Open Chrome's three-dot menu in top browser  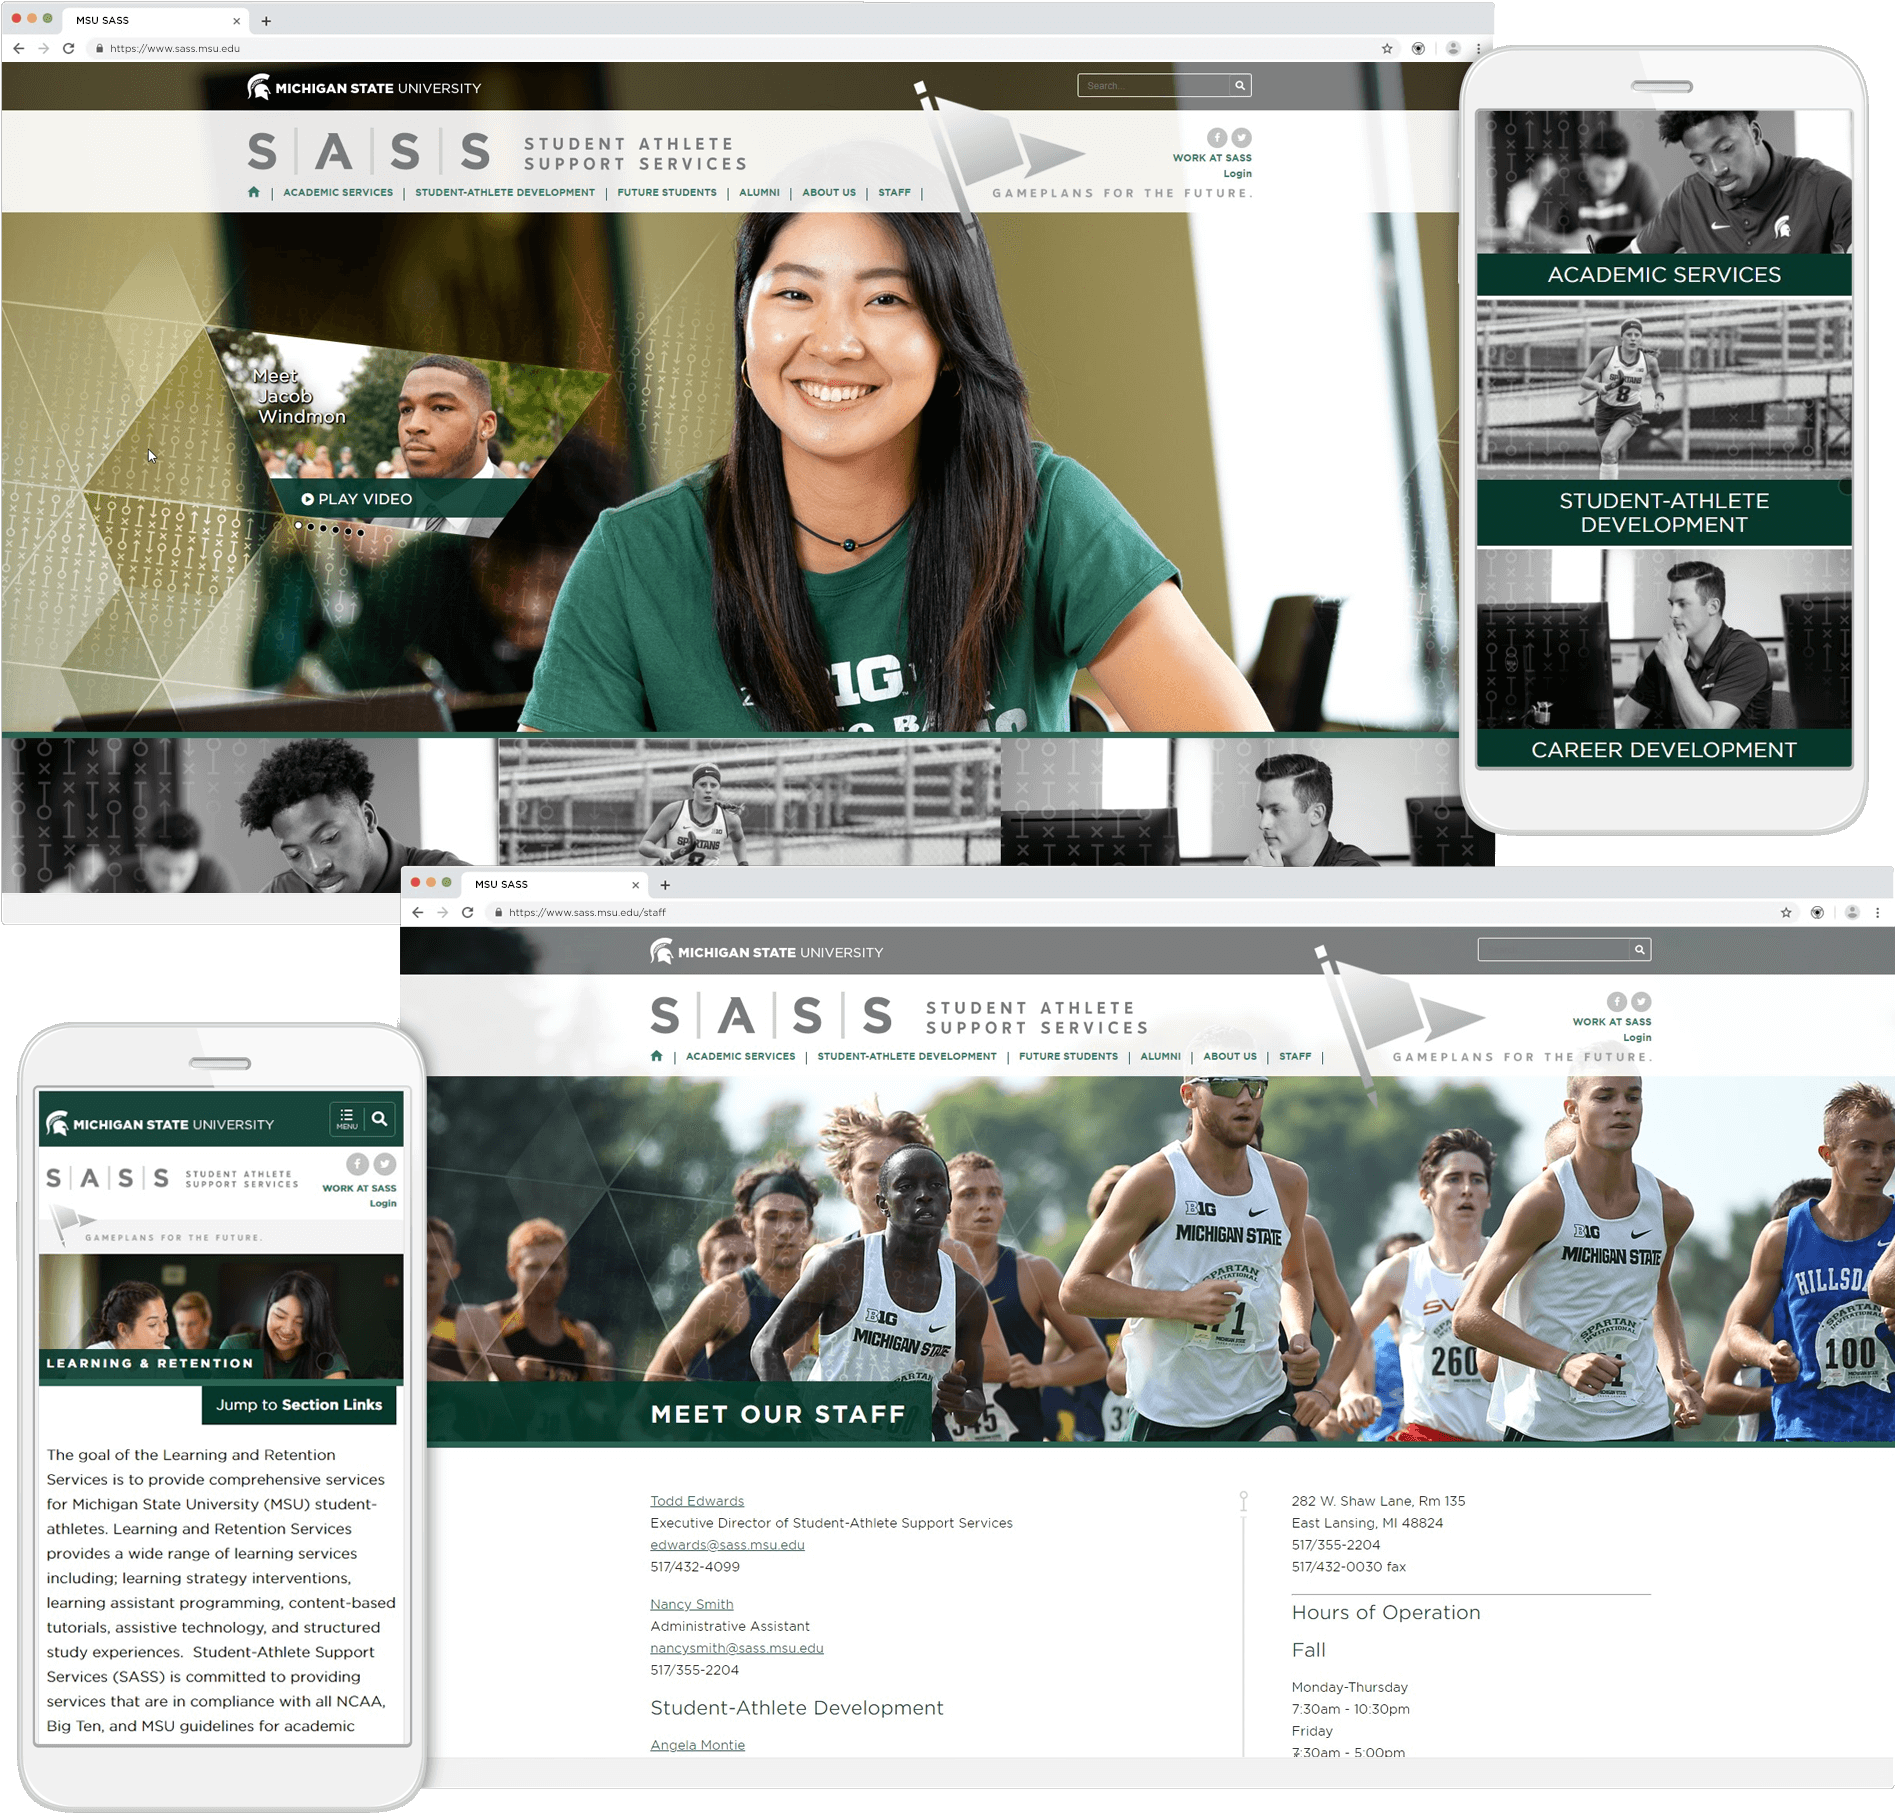click(1478, 48)
